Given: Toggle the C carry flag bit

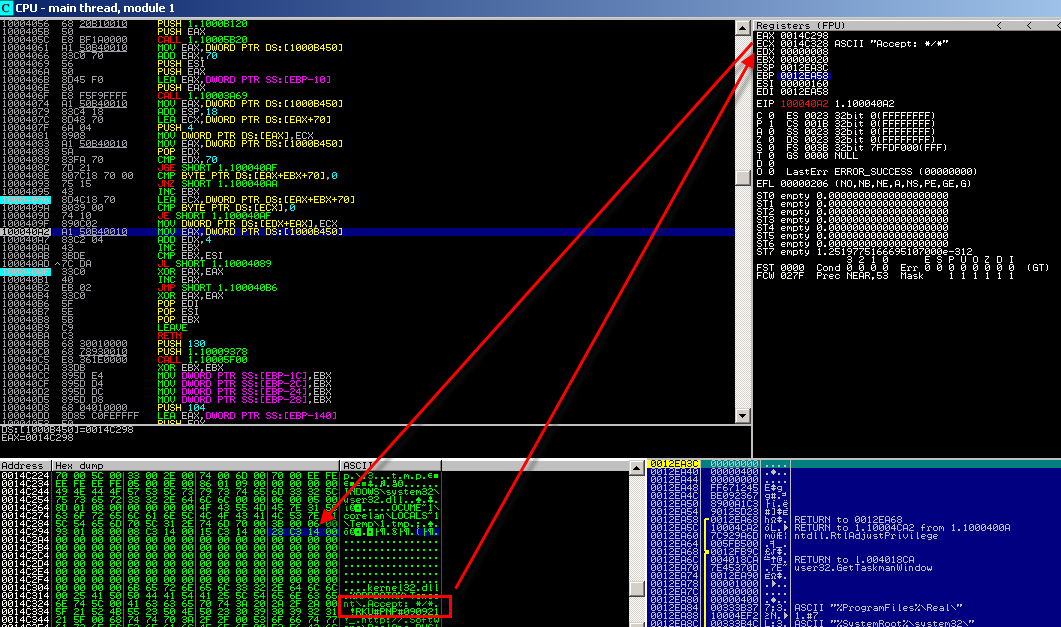Looking at the screenshot, I should pyautogui.click(x=765, y=116).
